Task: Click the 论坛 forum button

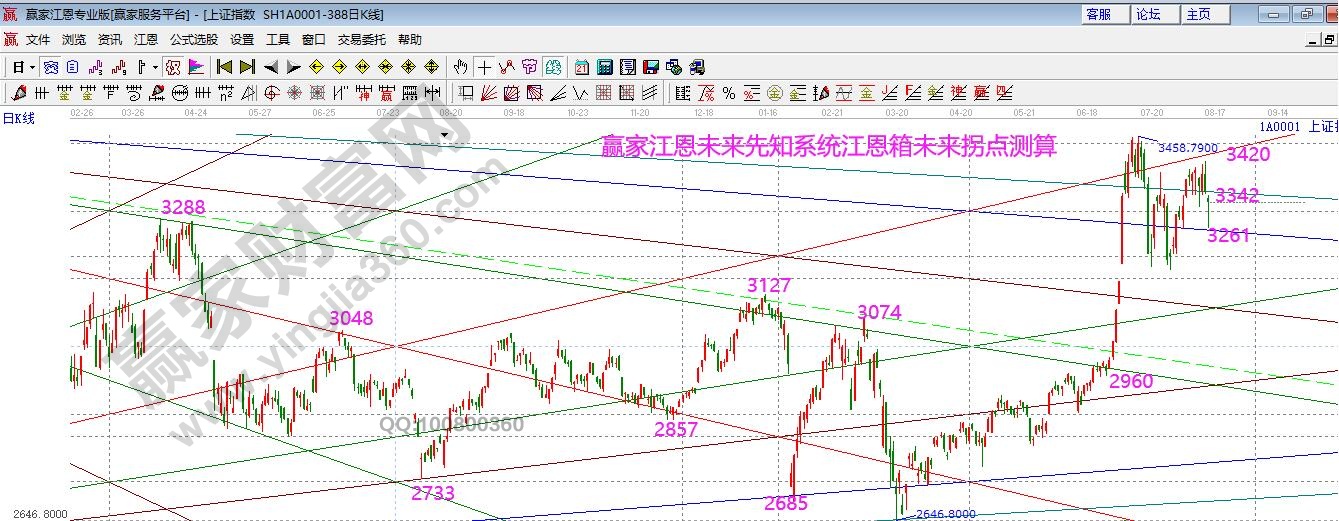Action: pyautogui.click(x=1148, y=14)
